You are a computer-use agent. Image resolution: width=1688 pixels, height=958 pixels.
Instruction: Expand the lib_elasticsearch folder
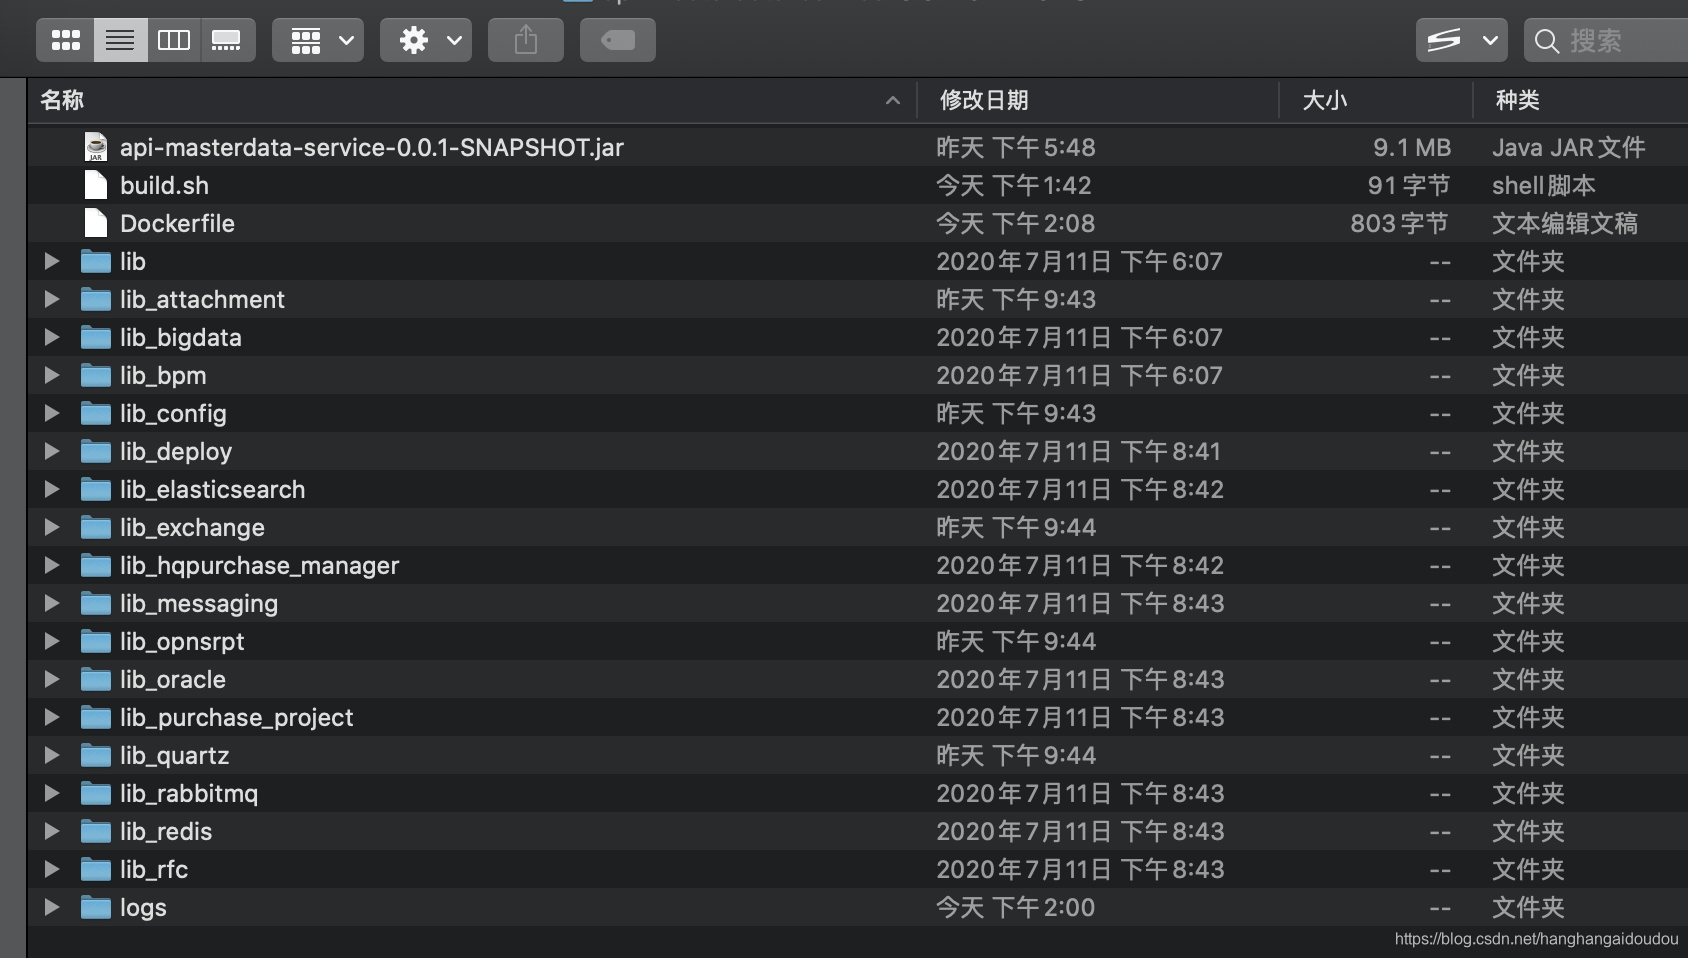52,489
